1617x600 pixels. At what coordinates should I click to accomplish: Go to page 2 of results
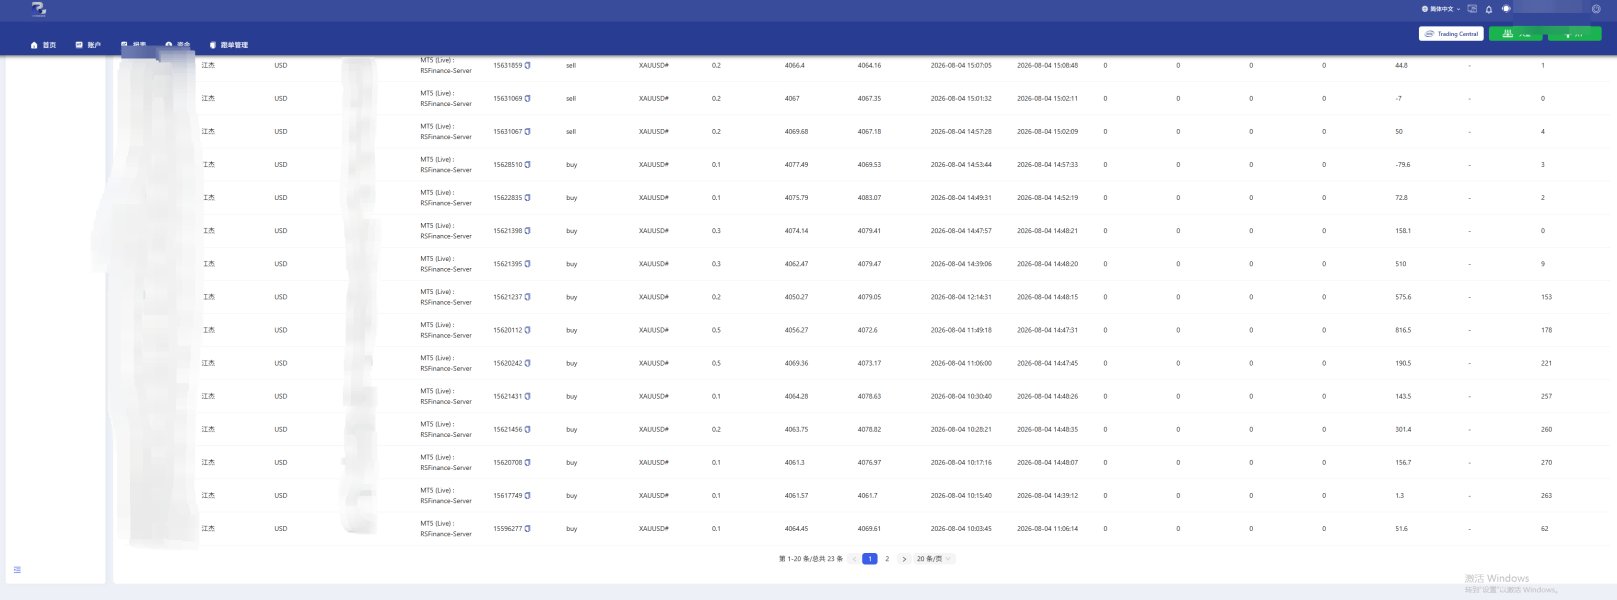coord(887,559)
